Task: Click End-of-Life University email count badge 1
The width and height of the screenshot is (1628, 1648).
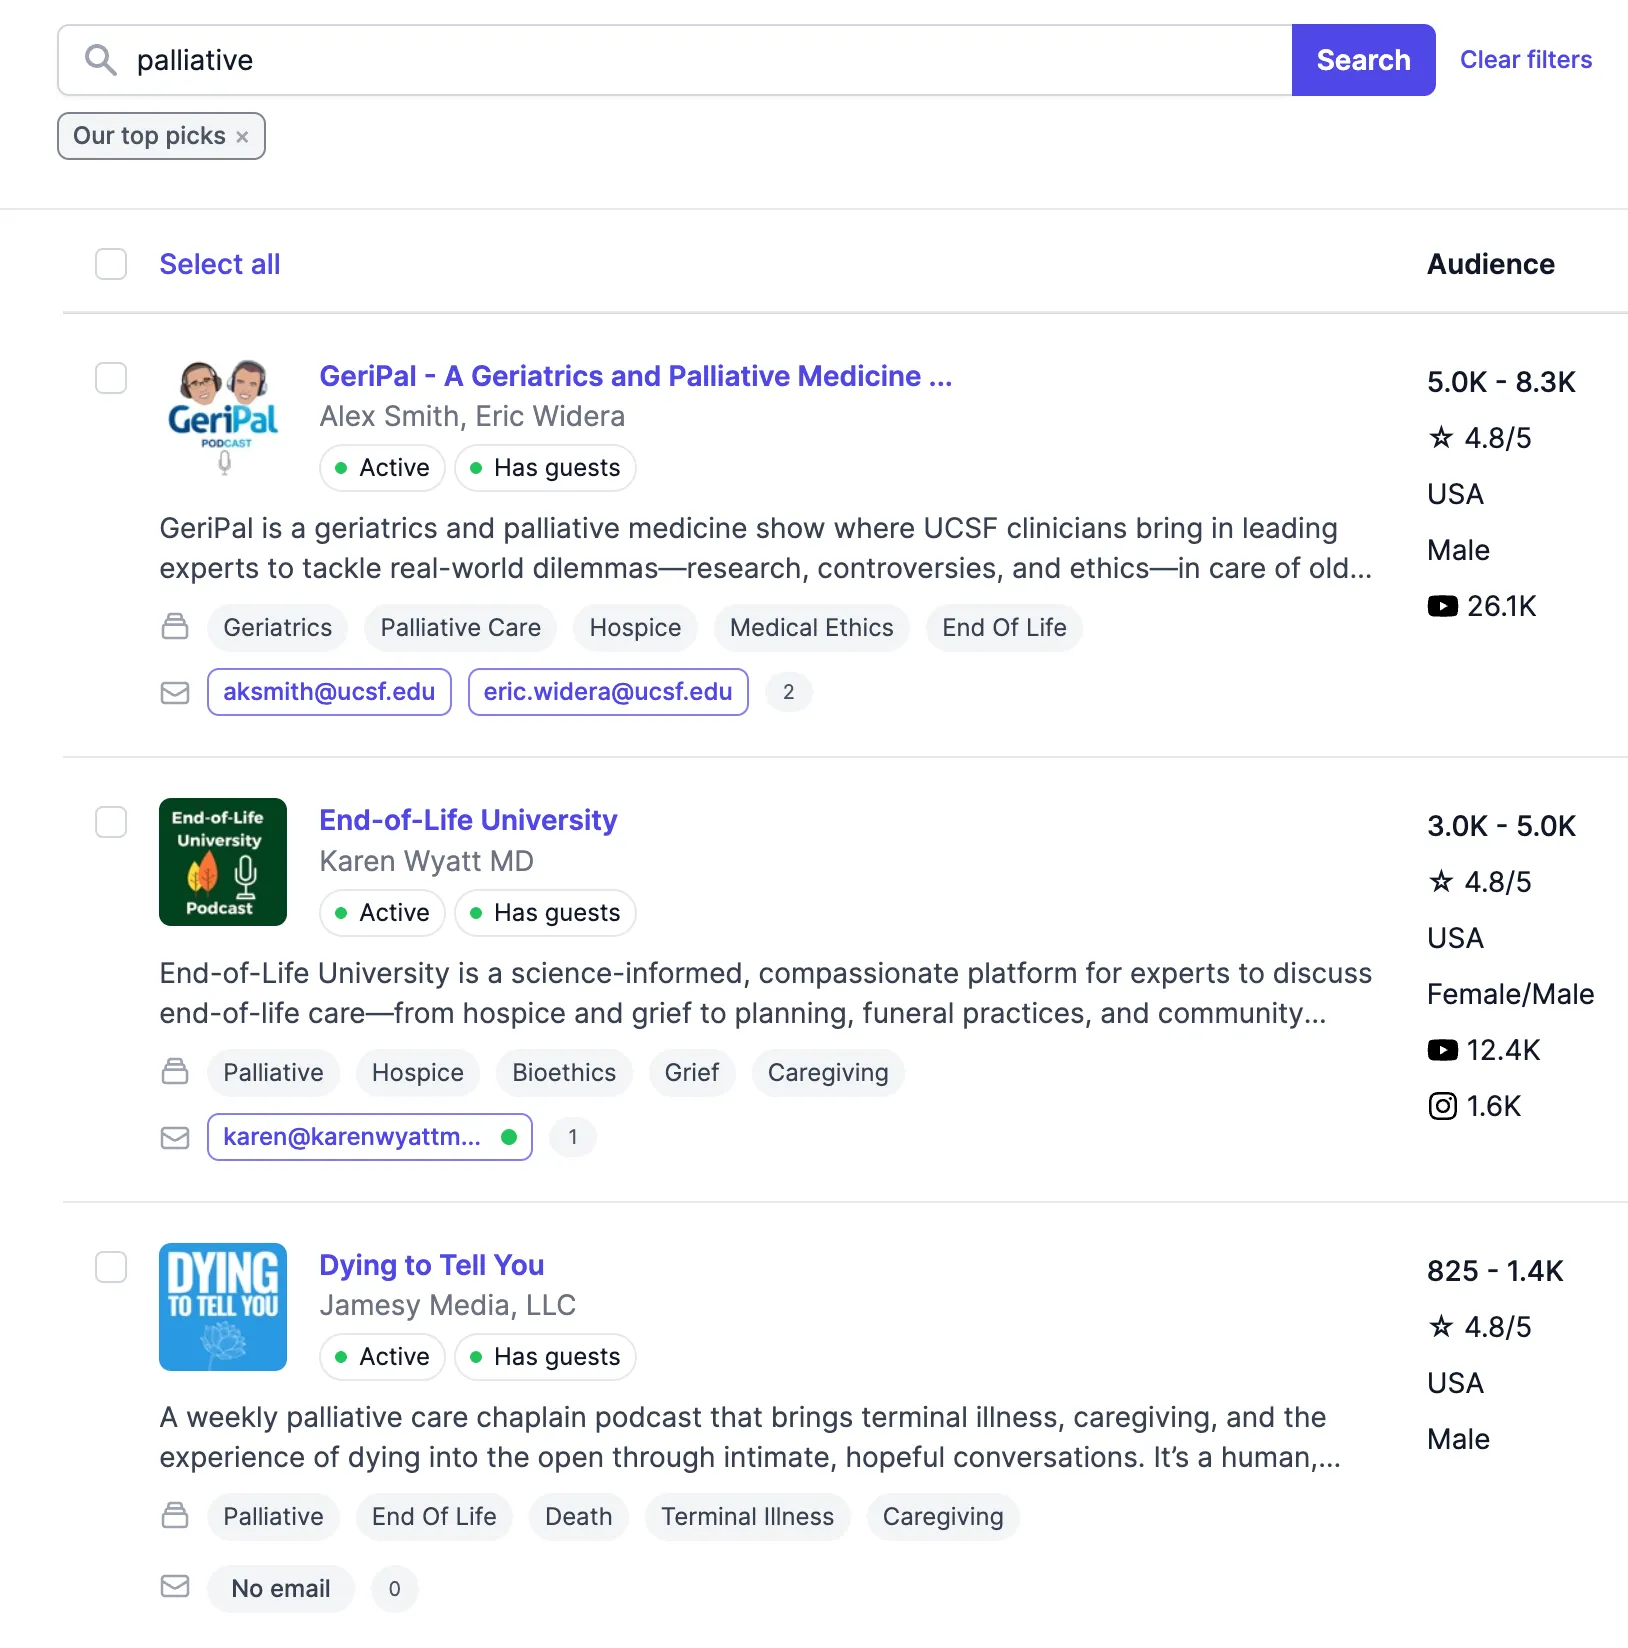Action: point(573,1137)
